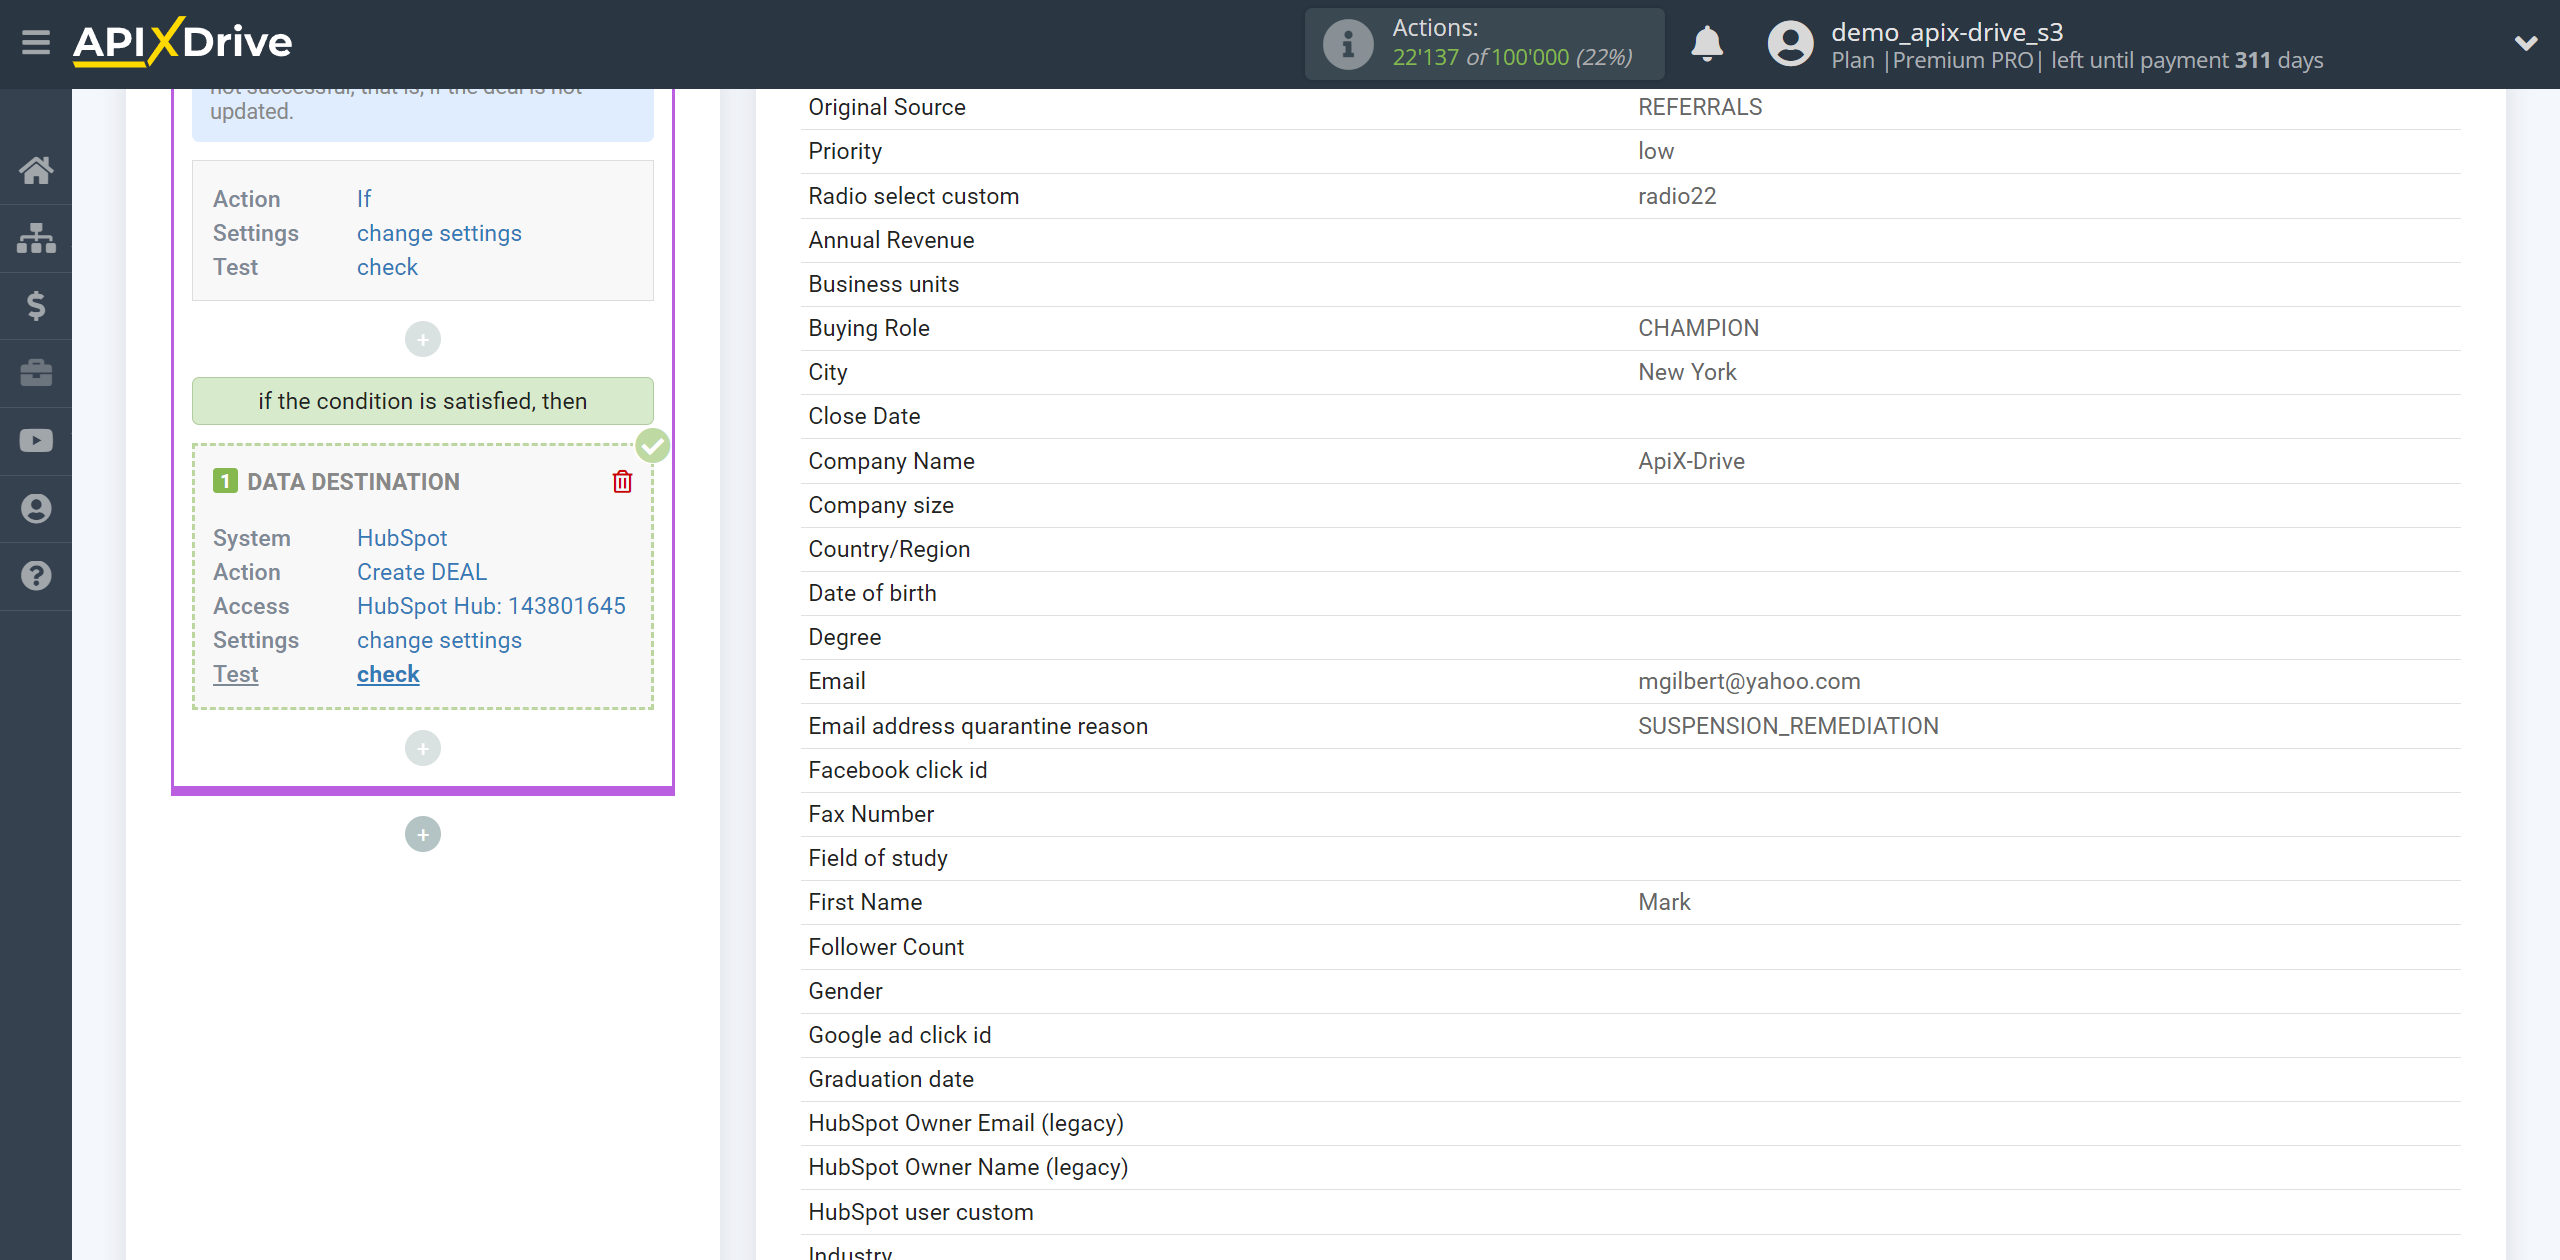Open change settings for the If action
This screenshot has height=1260, width=2560.
coord(439,233)
